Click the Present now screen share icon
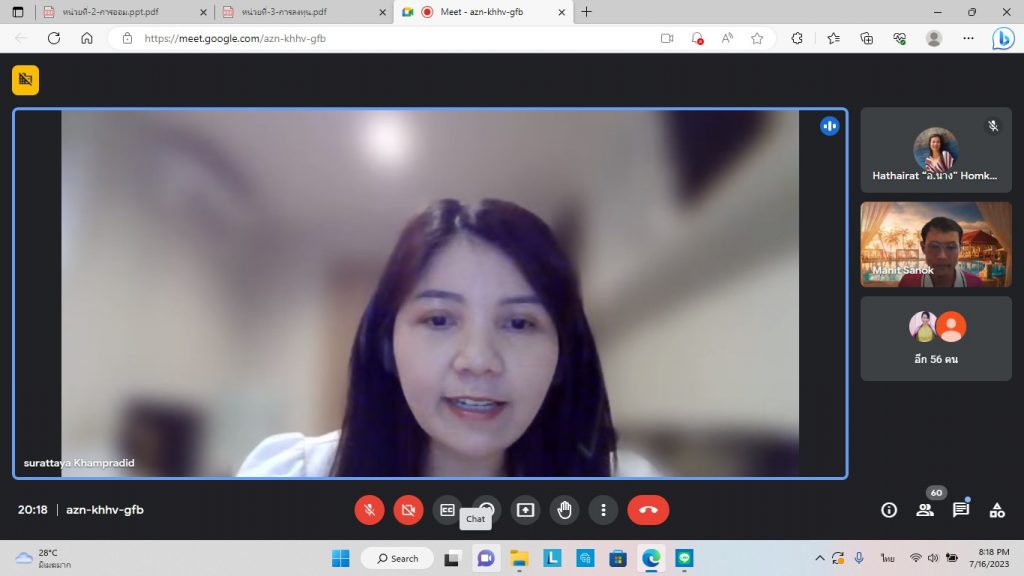The height and width of the screenshot is (576, 1024). tap(525, 510)
